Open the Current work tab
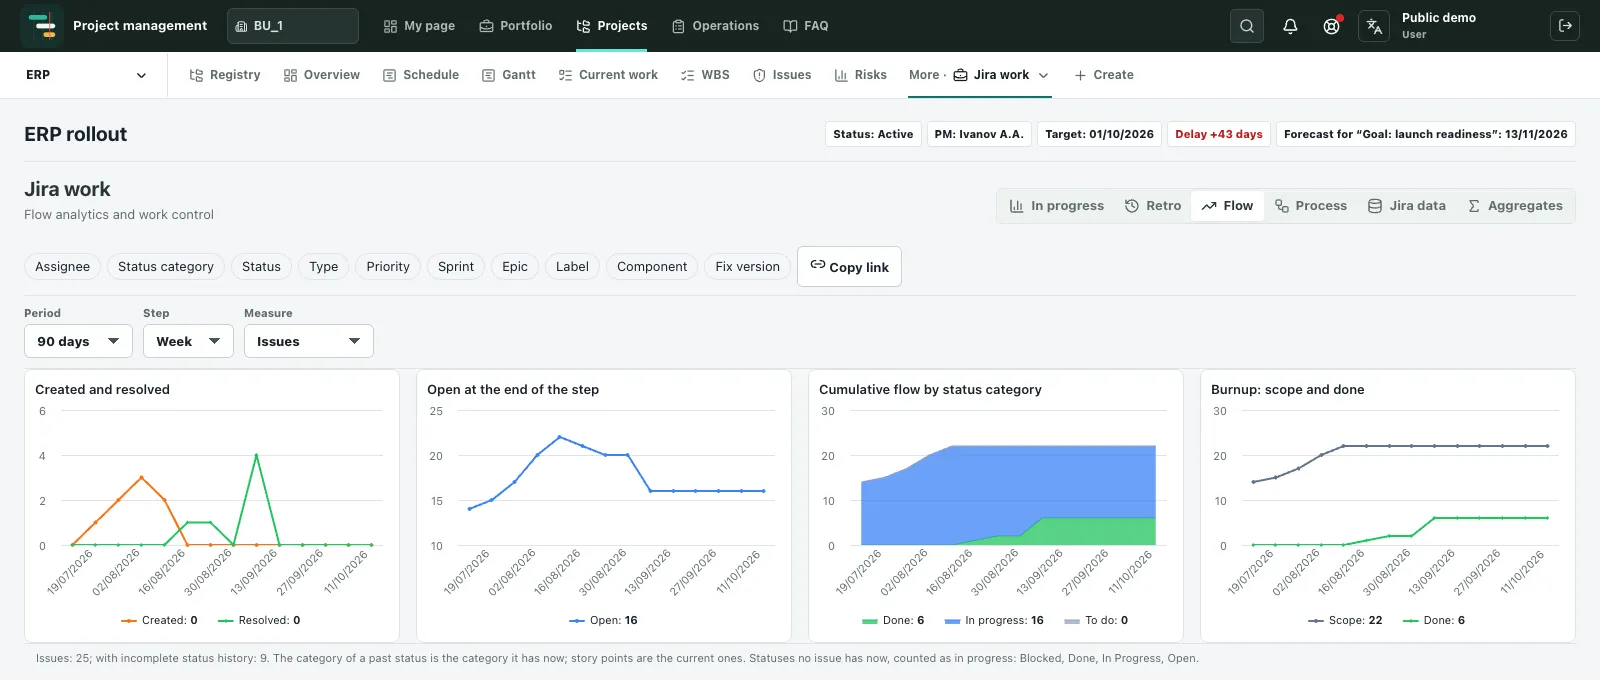The image size is (1600, 680). [x=608, y=75]
